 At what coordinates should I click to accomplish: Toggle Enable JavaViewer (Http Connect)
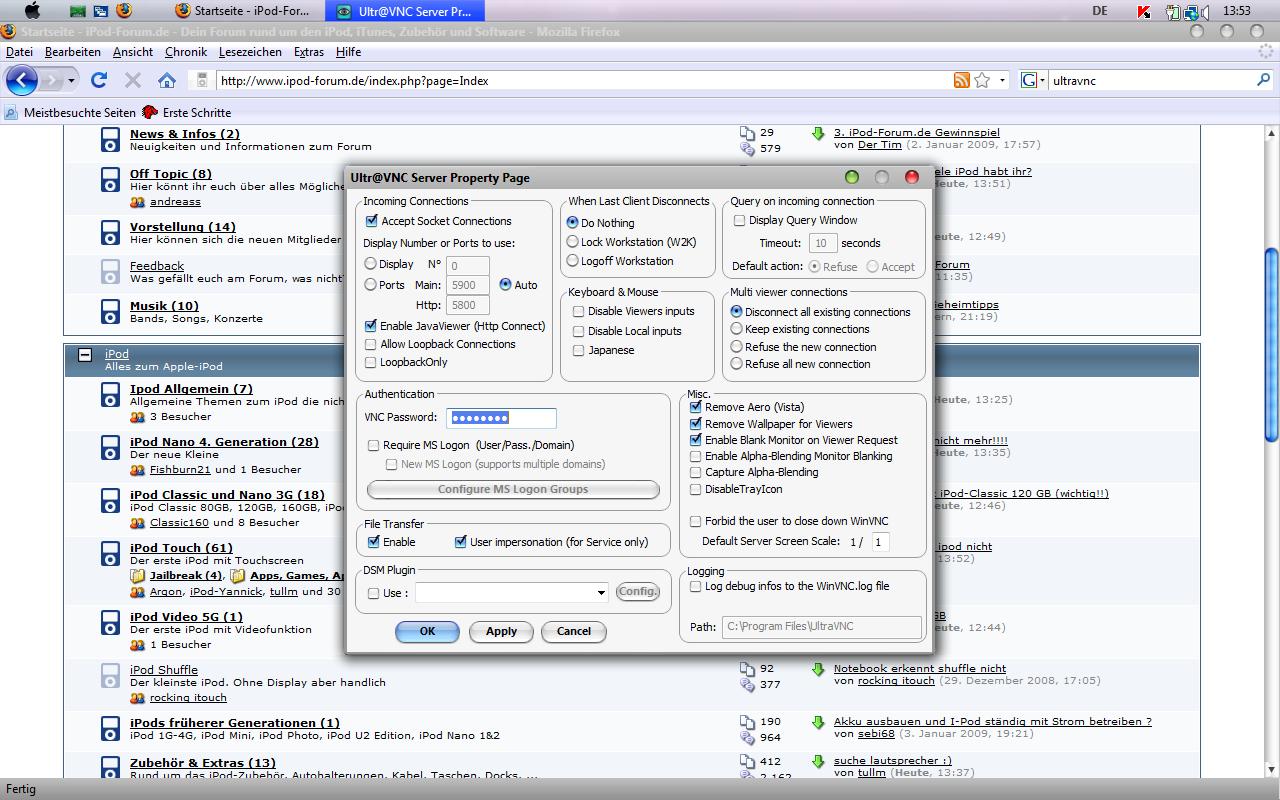pos(371,326)
